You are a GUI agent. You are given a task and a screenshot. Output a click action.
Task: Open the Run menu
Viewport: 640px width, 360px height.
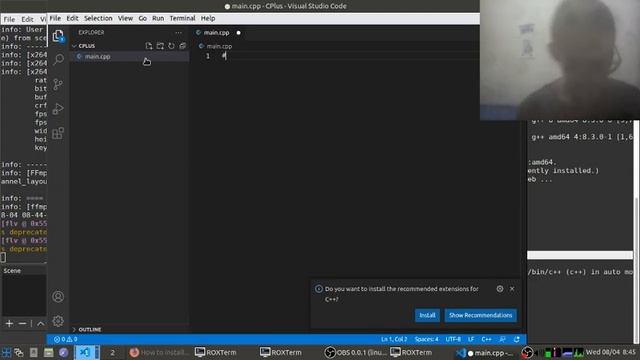pos(158,18)
